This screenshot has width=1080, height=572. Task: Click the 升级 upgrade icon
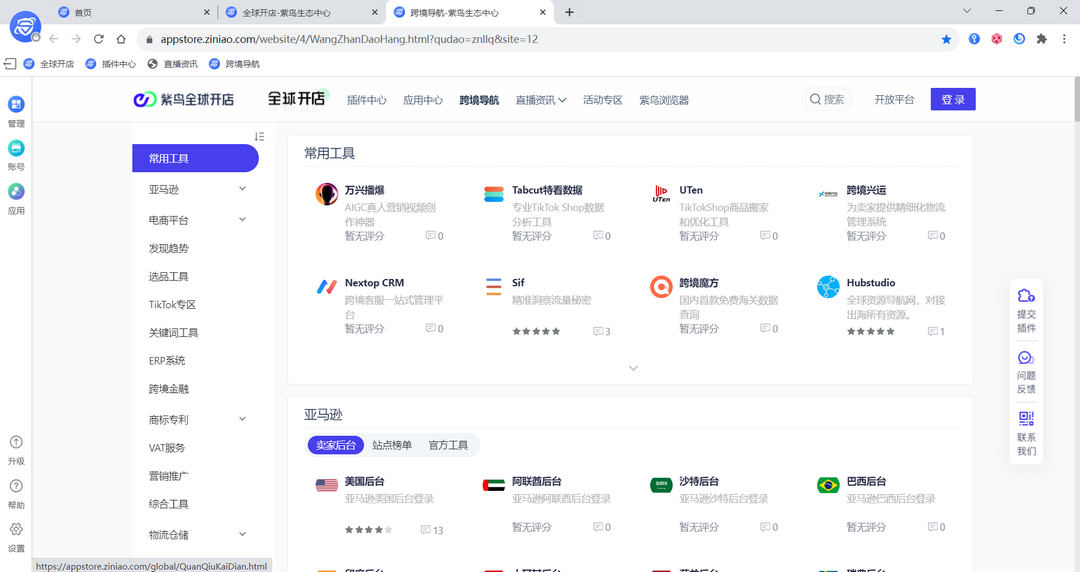click(16, 442)
